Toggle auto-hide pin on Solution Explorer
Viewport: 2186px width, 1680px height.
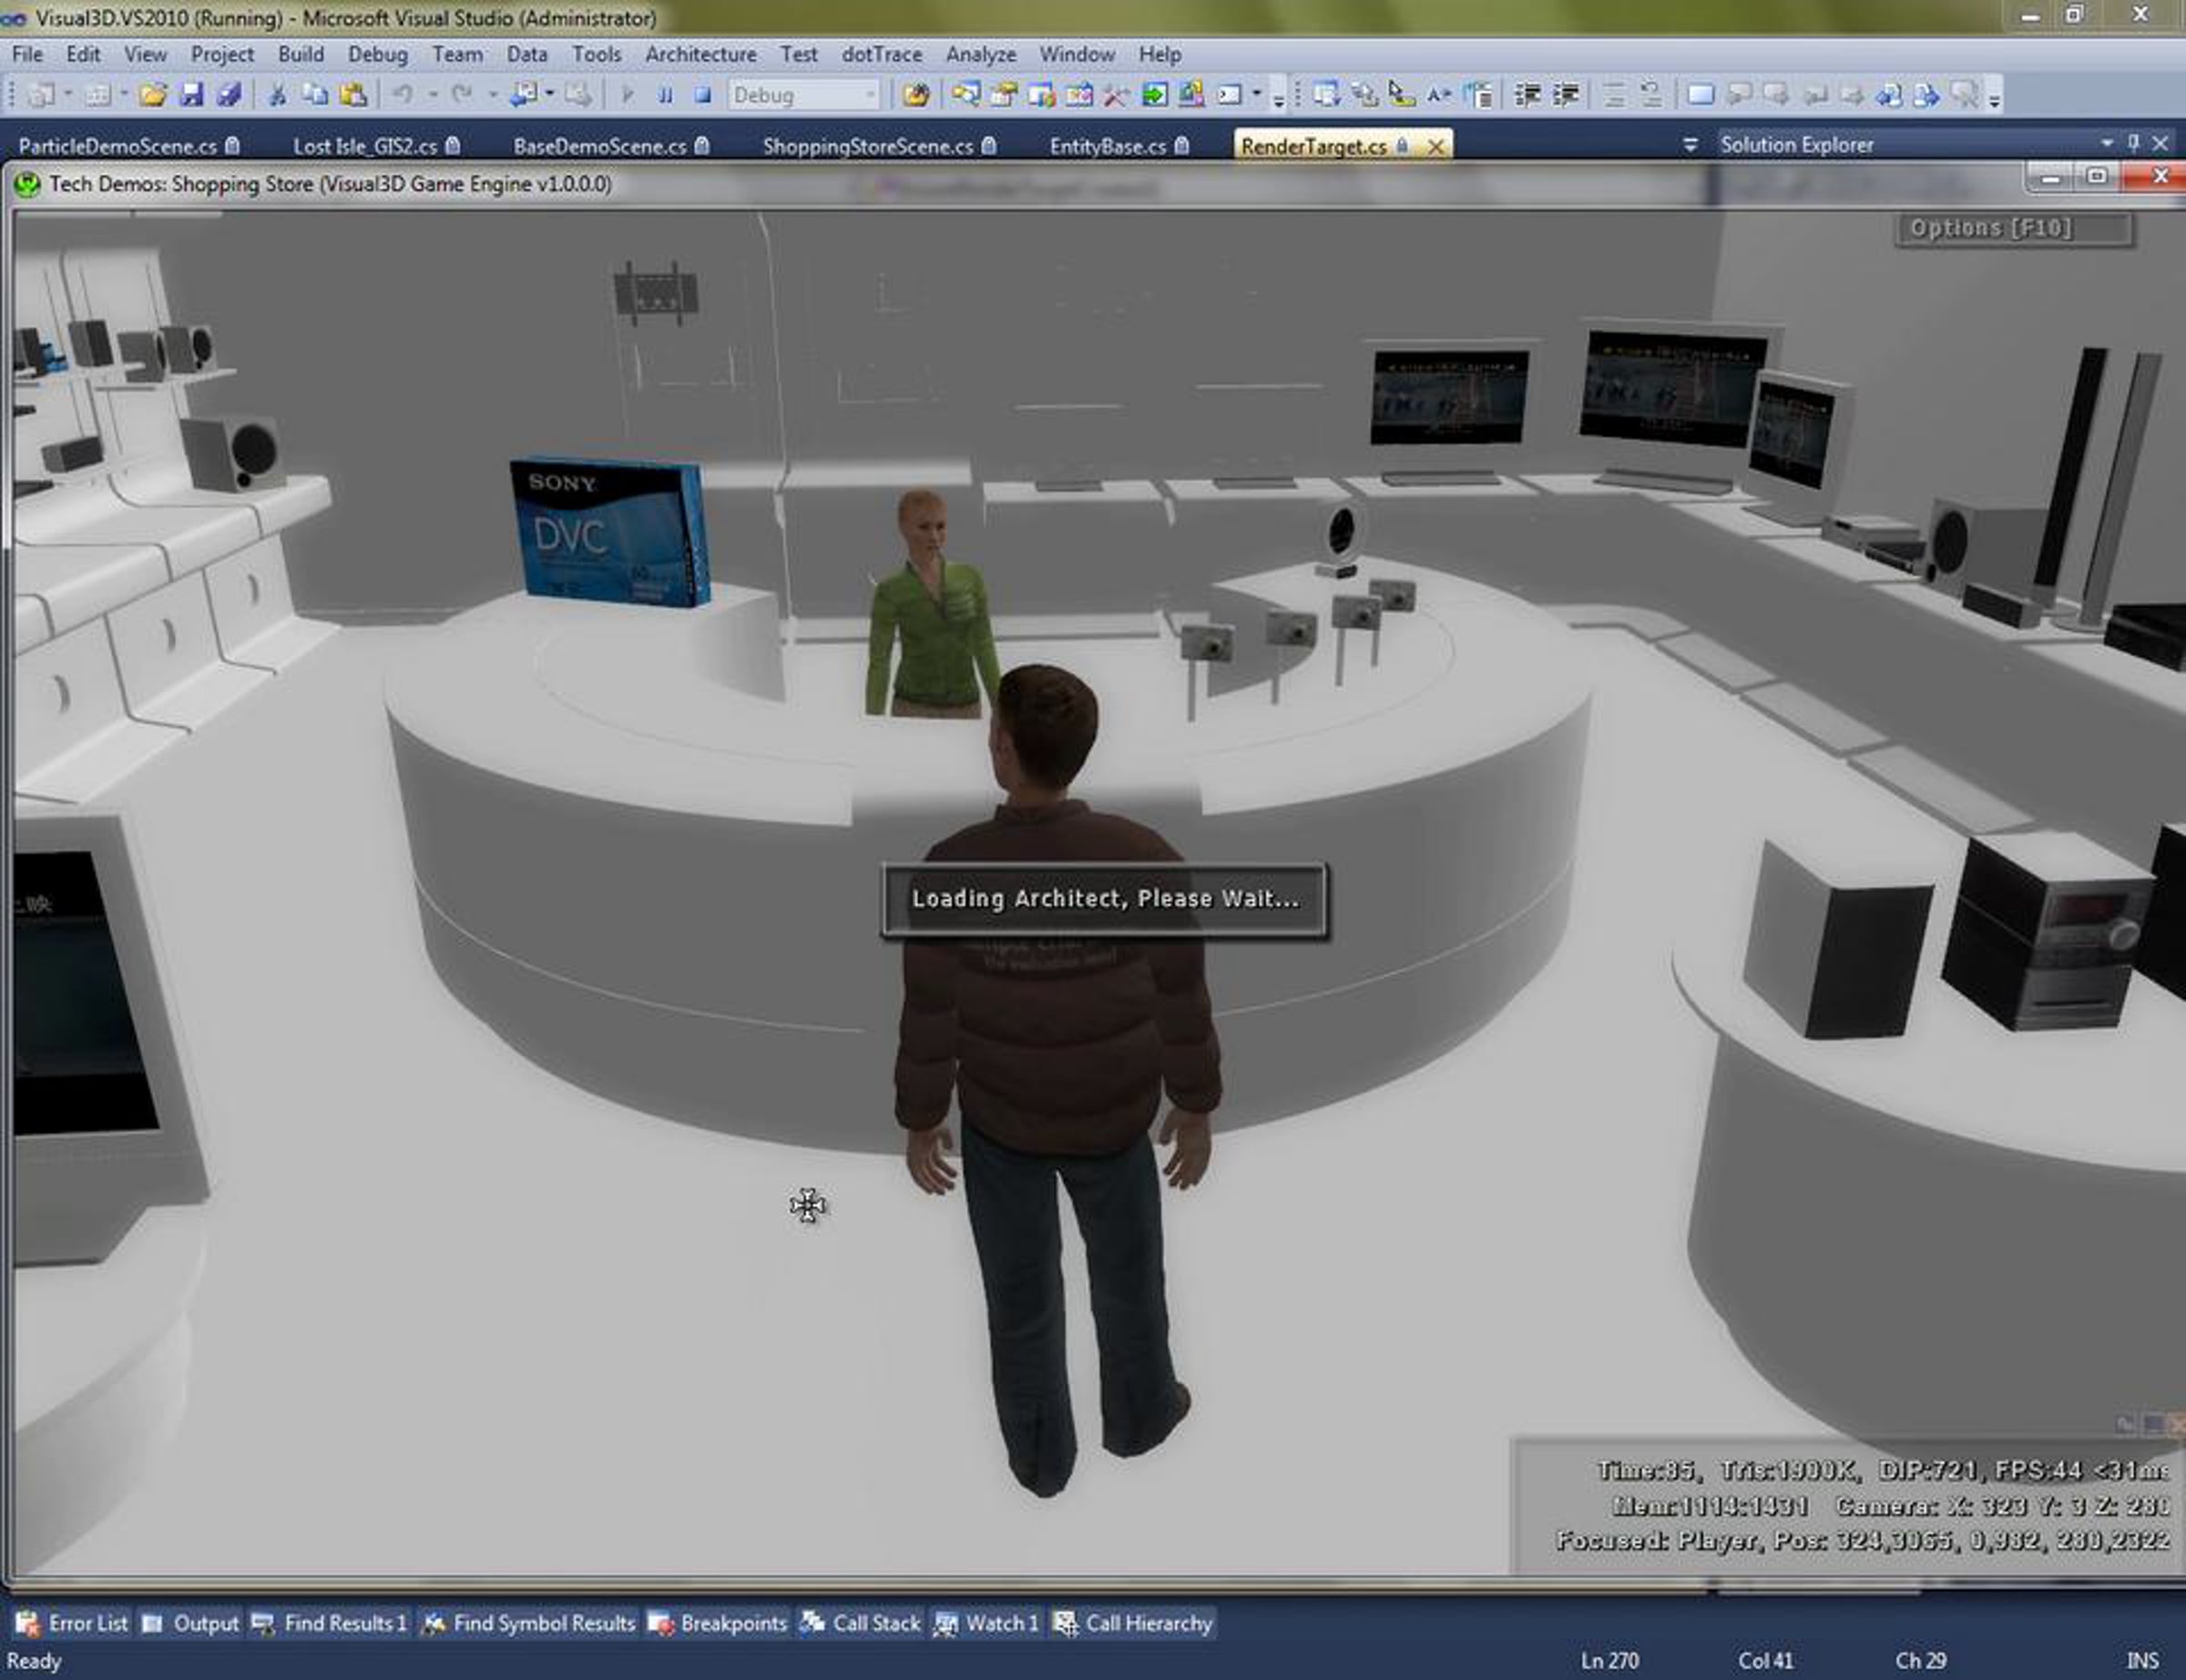click(x=2133, y=143)
